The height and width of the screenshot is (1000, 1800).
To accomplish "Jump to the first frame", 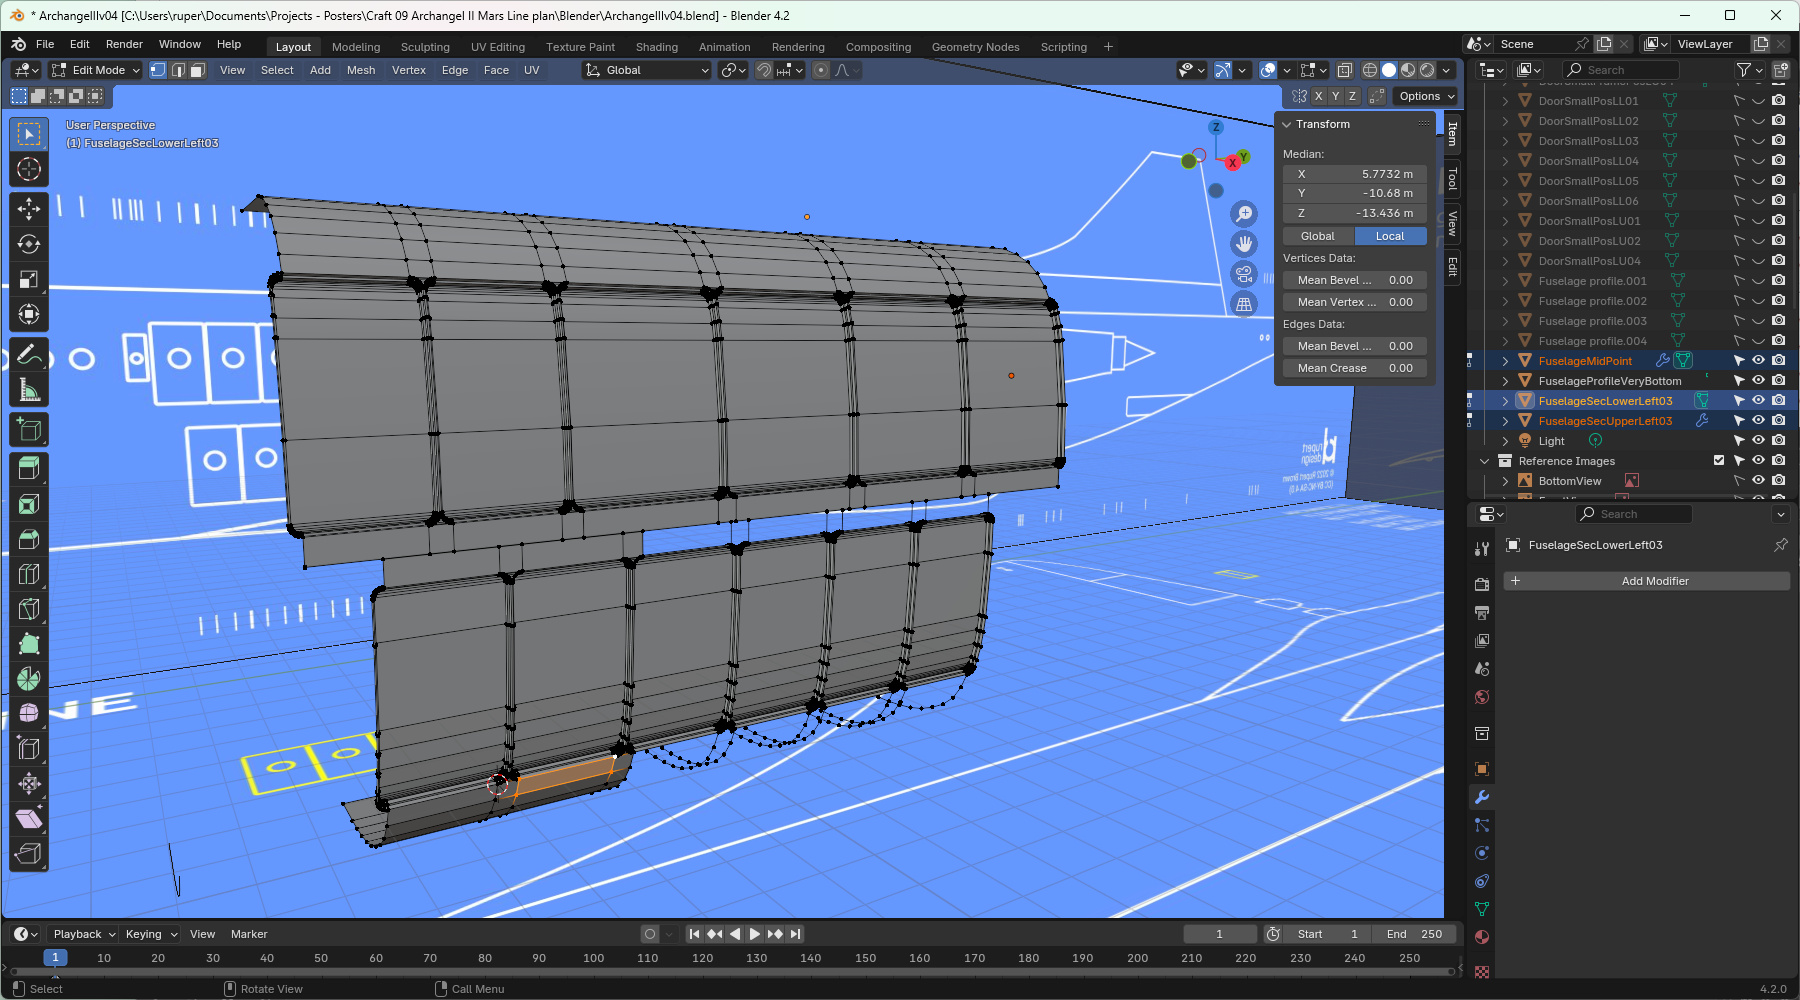I will [x=694, y=934].
